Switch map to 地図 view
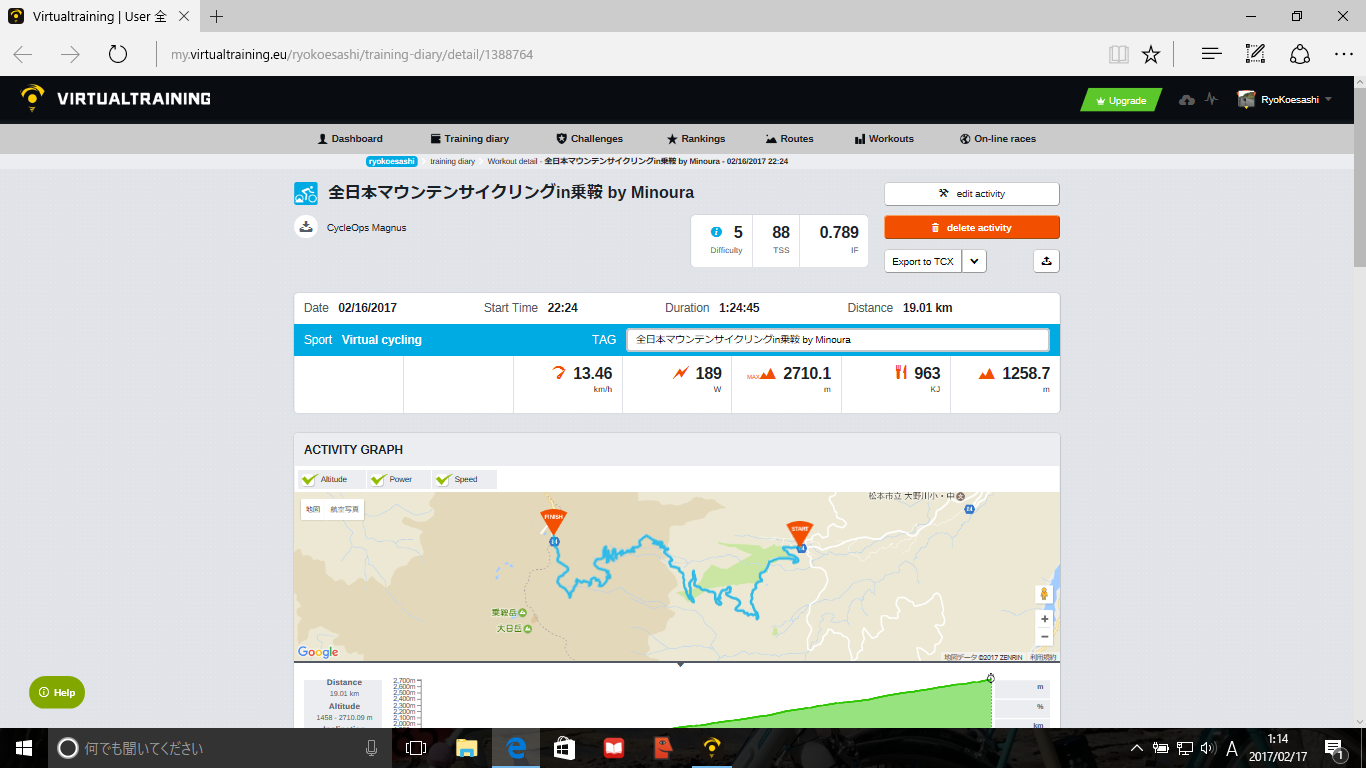Screen dimensions: 1366x768 [x=313, y=509]
